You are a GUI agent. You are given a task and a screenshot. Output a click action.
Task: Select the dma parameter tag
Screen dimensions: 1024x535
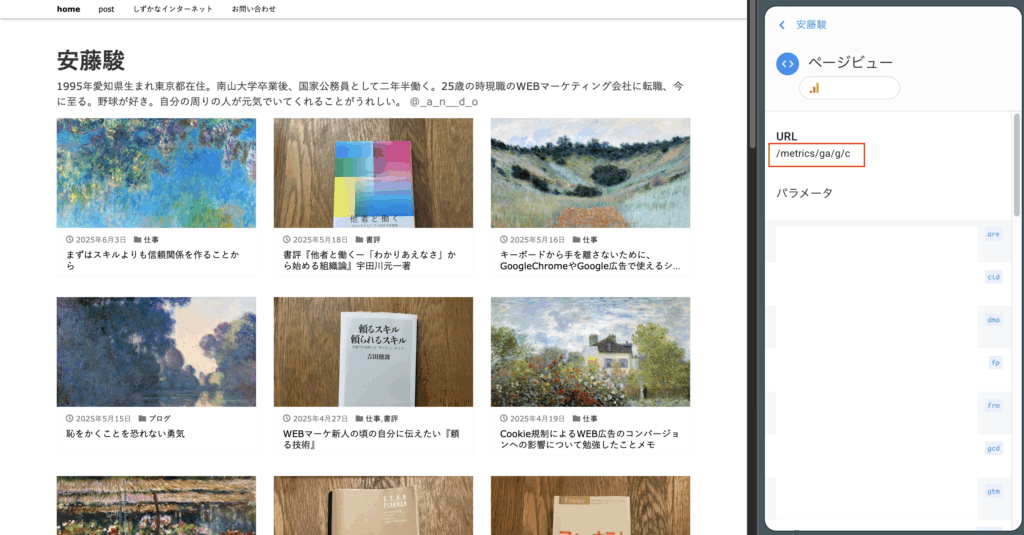[993, 320]
